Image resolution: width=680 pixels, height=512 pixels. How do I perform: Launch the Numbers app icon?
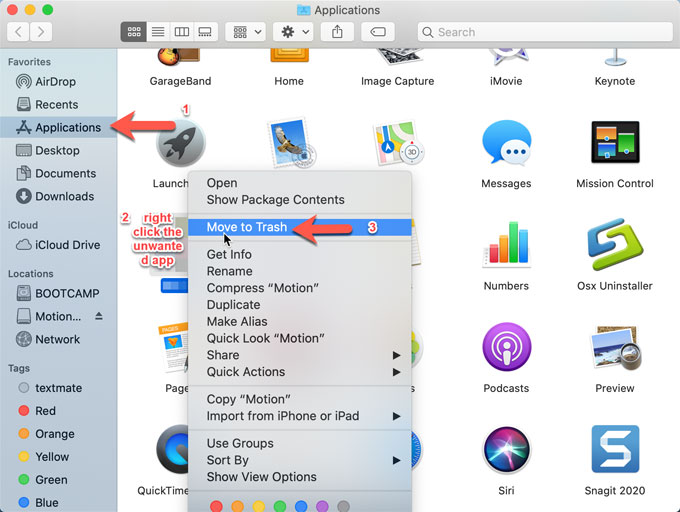point(505,247)
